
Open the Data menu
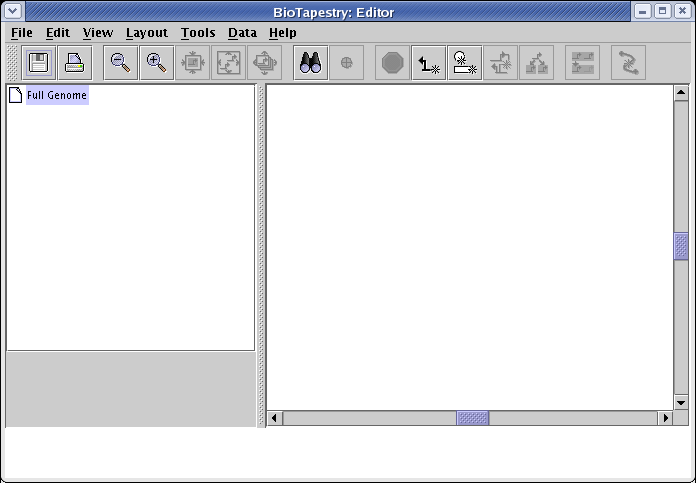[x=242, y=33]
